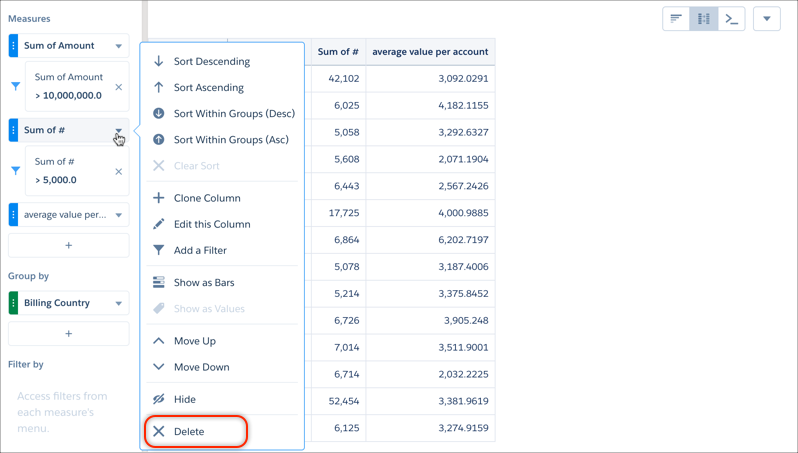Screen dimensions: 798x453
Task: Click the filter funnel beside Sum of #
Action: (16, 171)
